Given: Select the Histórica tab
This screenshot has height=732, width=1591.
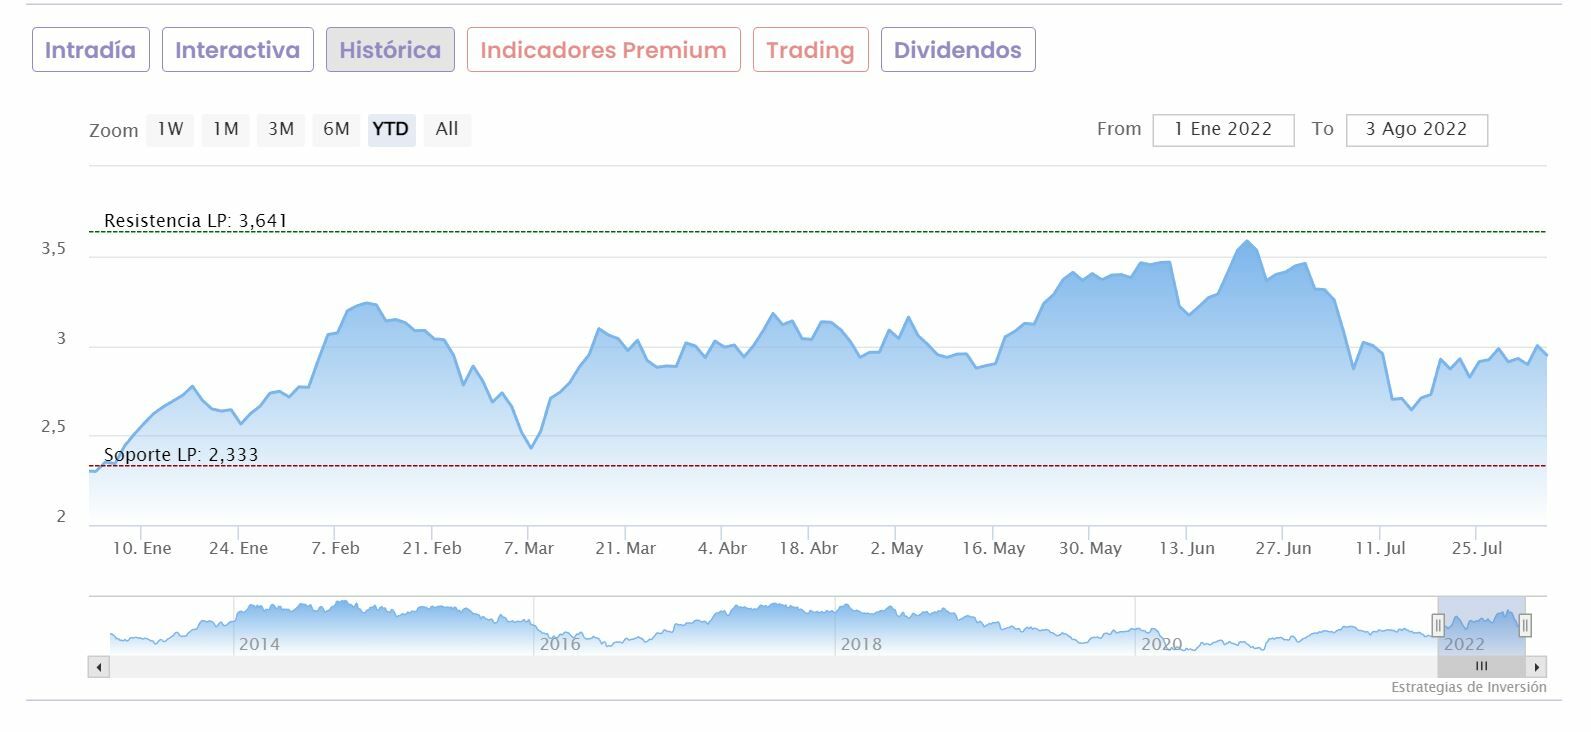Looking at the screenshot, I should coord(390,50).
